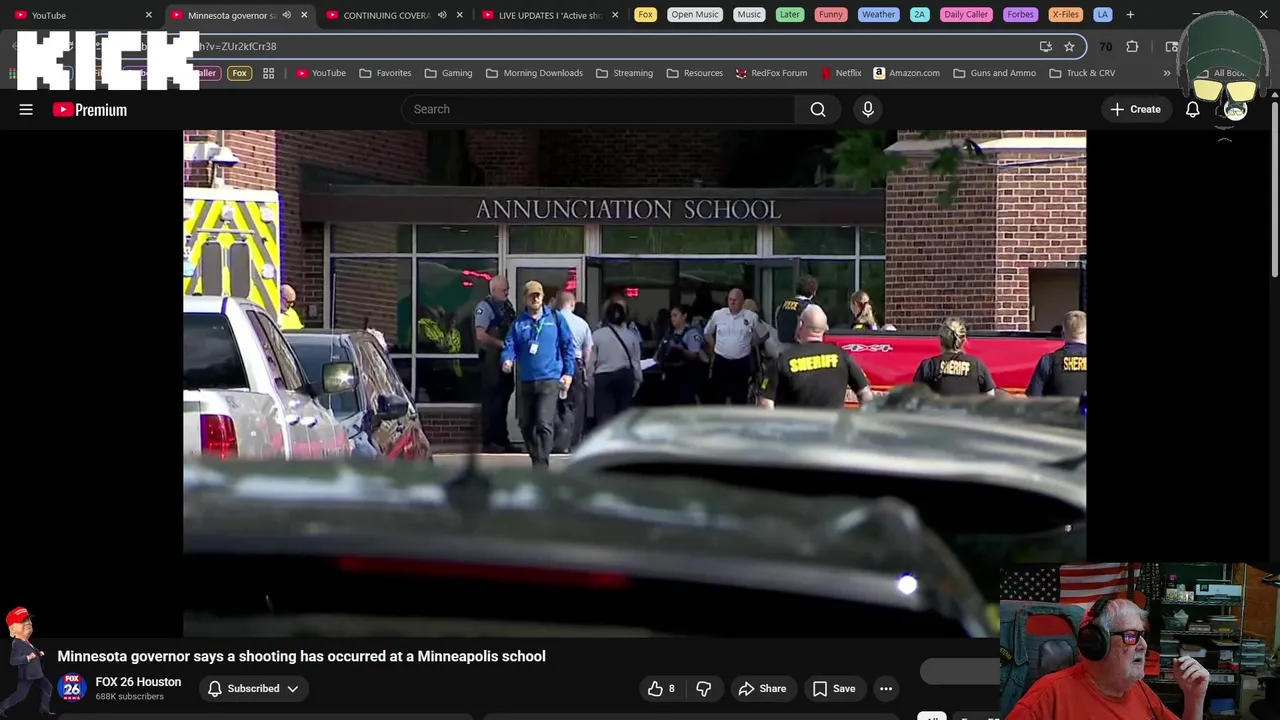1280x720 pixels.
Task: Click install app icon in address bar
Action: pyautogui.click(x=1046, y=46)
